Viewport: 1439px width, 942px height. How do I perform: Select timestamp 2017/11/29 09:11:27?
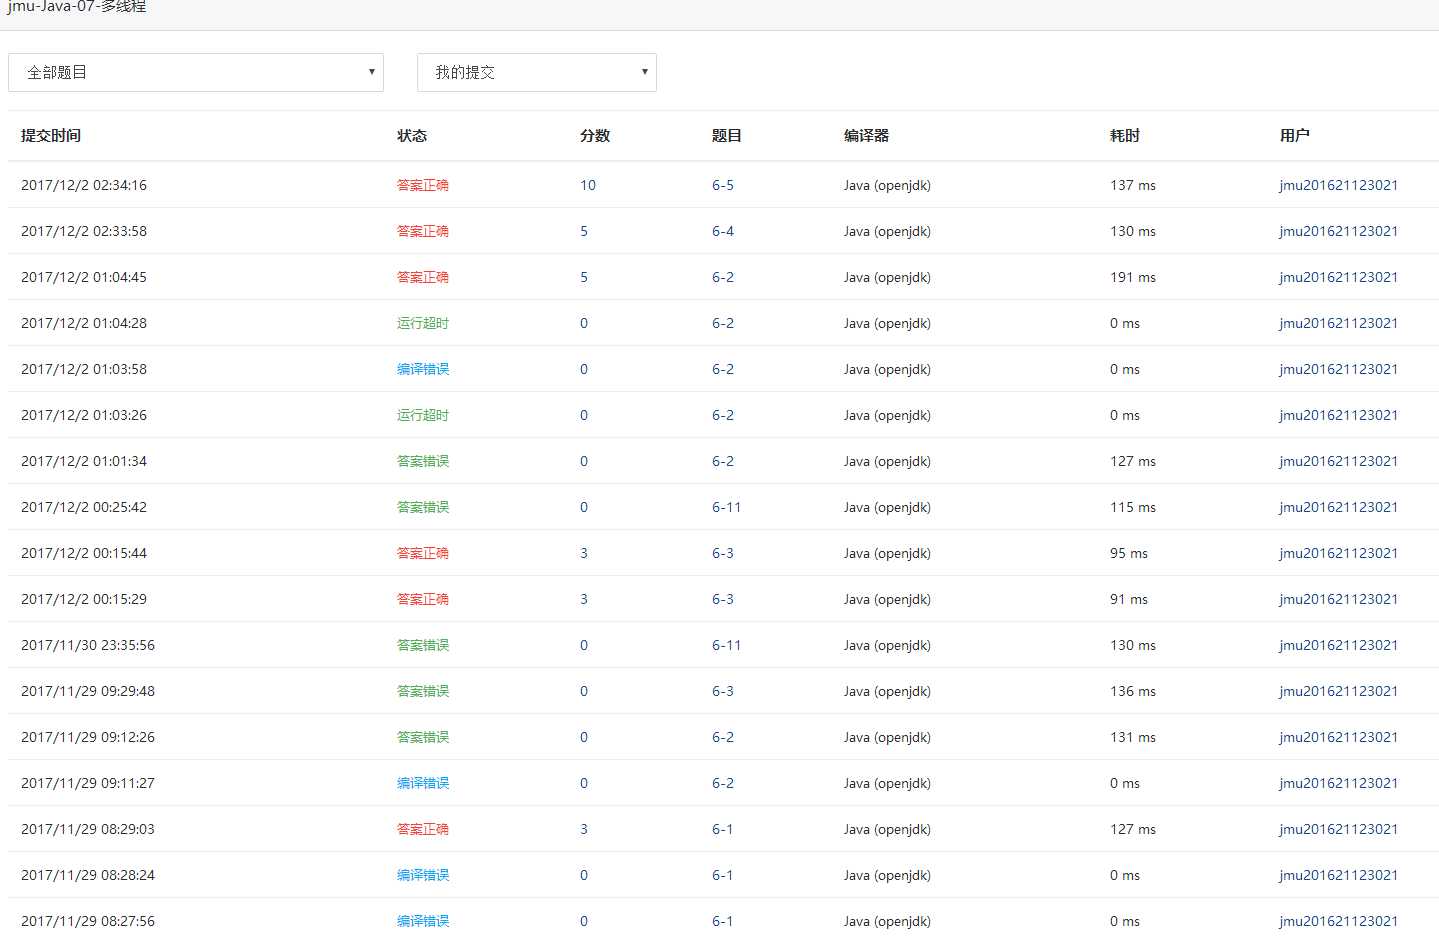pyautogui.click(x=88, y=783)
